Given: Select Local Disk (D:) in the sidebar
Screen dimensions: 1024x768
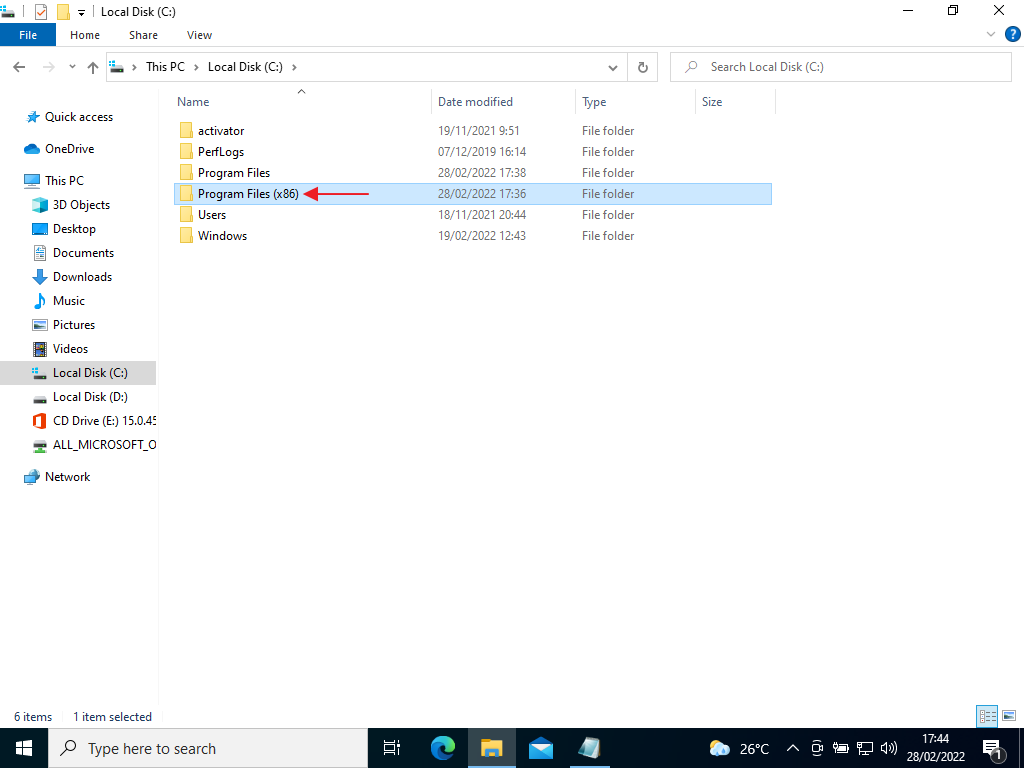Looking at the screenshot, I should point(90,396).
